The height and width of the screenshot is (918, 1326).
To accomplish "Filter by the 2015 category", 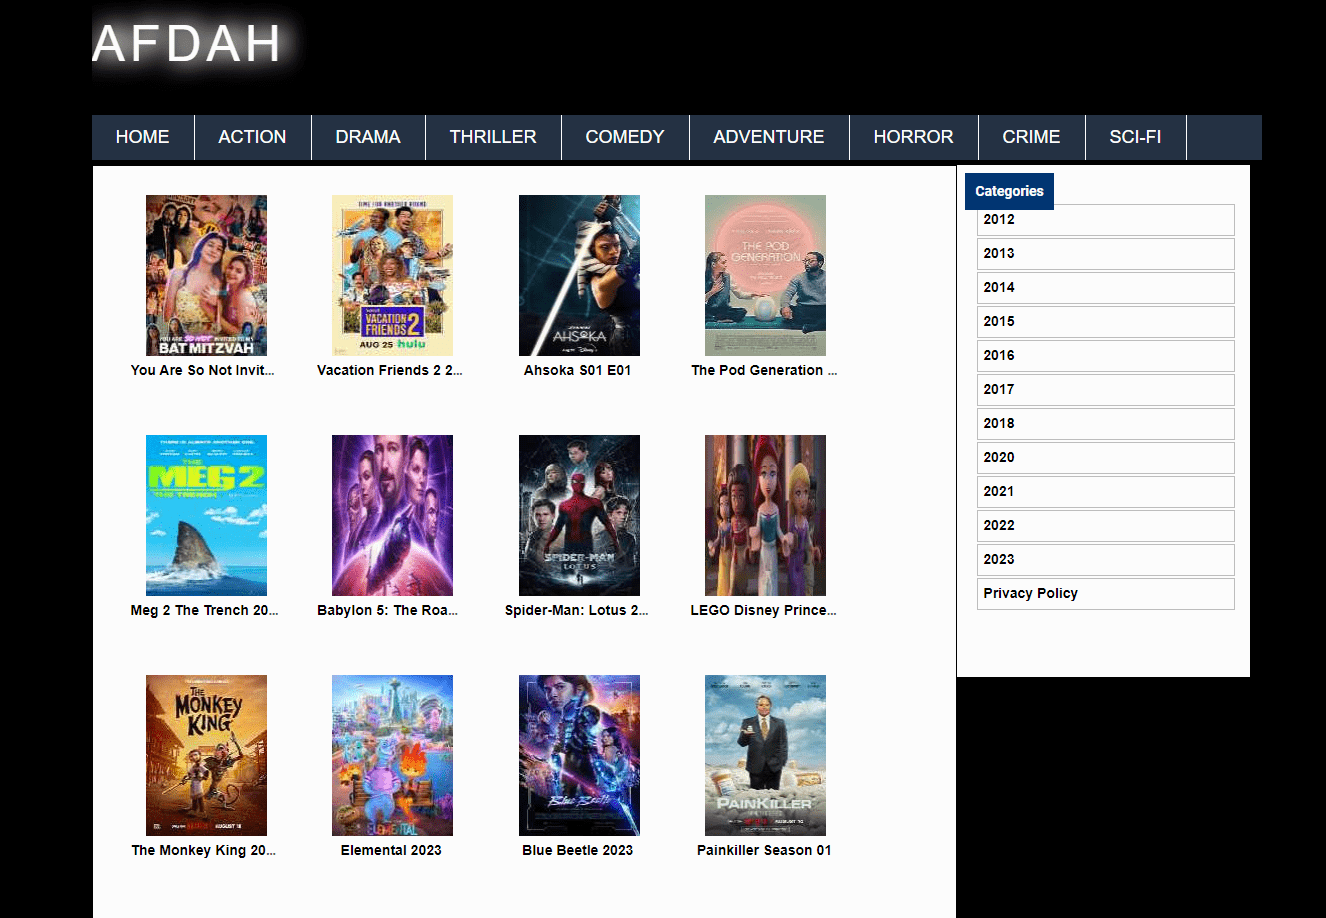I will [x=1106, y=322].
